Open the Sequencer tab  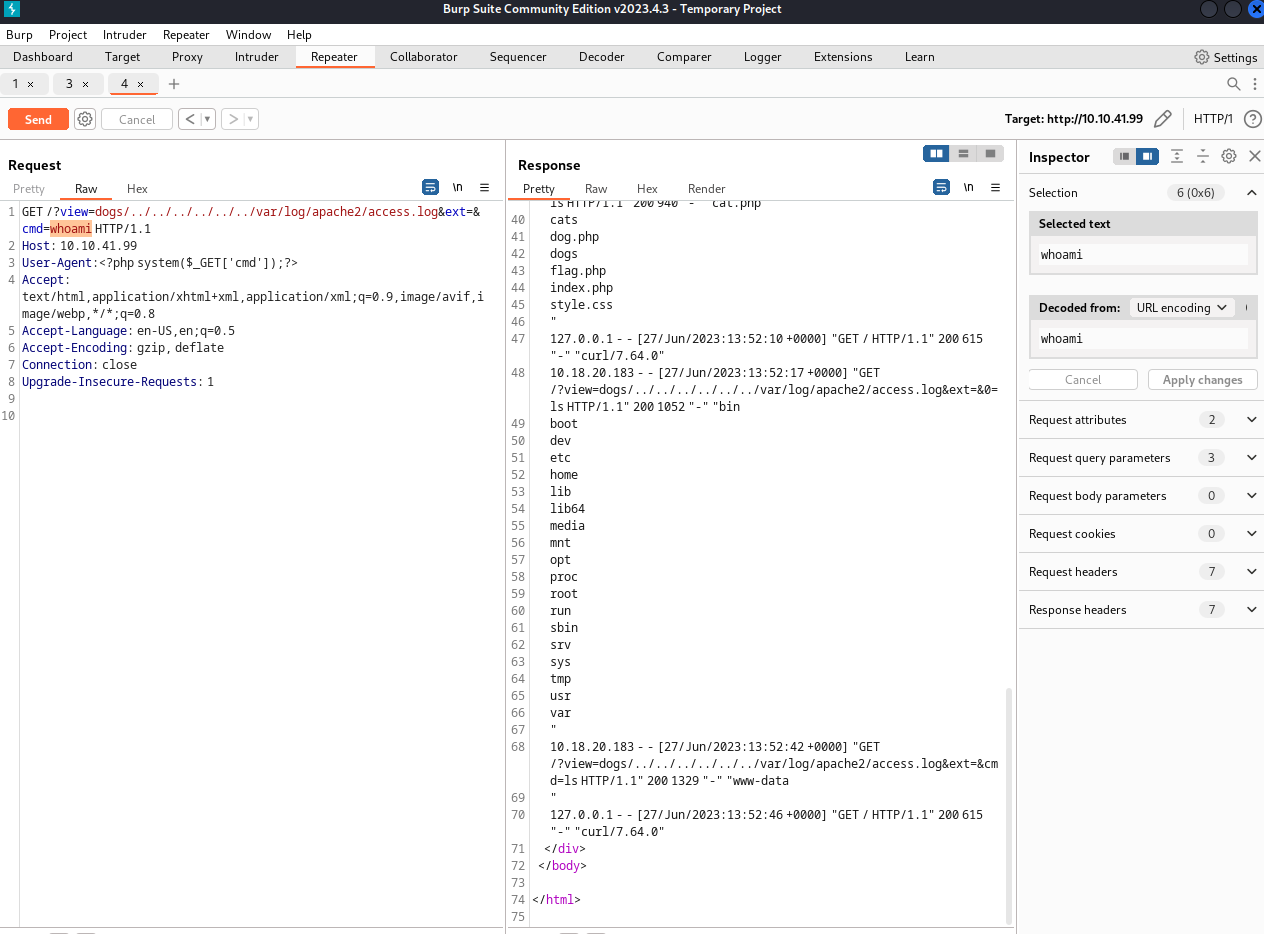click(x=518, y=57)
